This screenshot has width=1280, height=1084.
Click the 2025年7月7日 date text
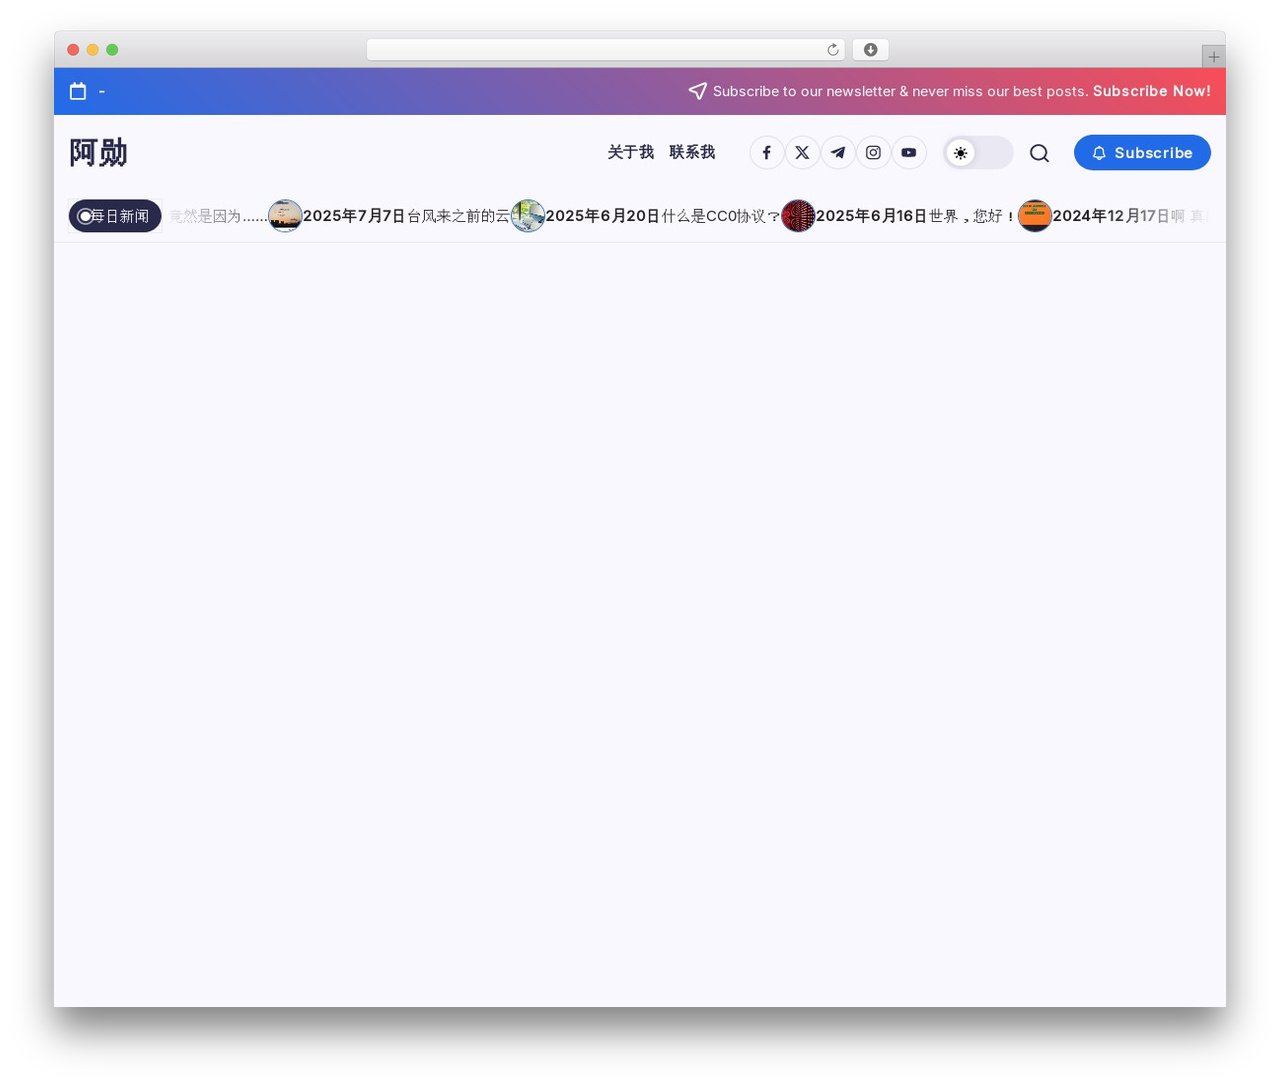[354, 216]
